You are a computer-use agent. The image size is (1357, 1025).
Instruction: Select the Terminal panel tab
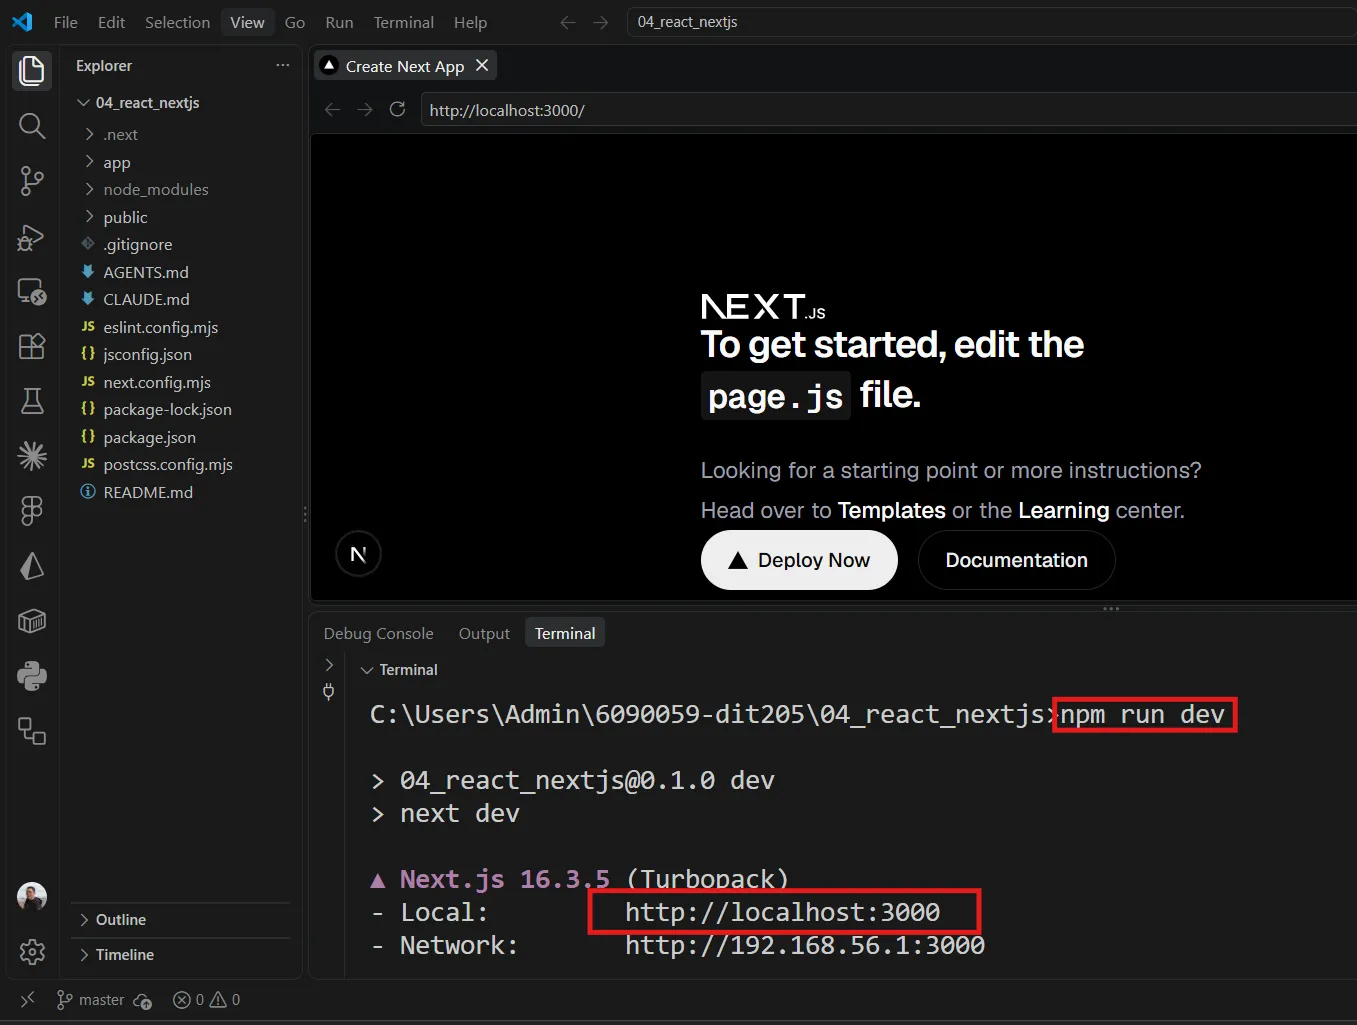[565, 633]
